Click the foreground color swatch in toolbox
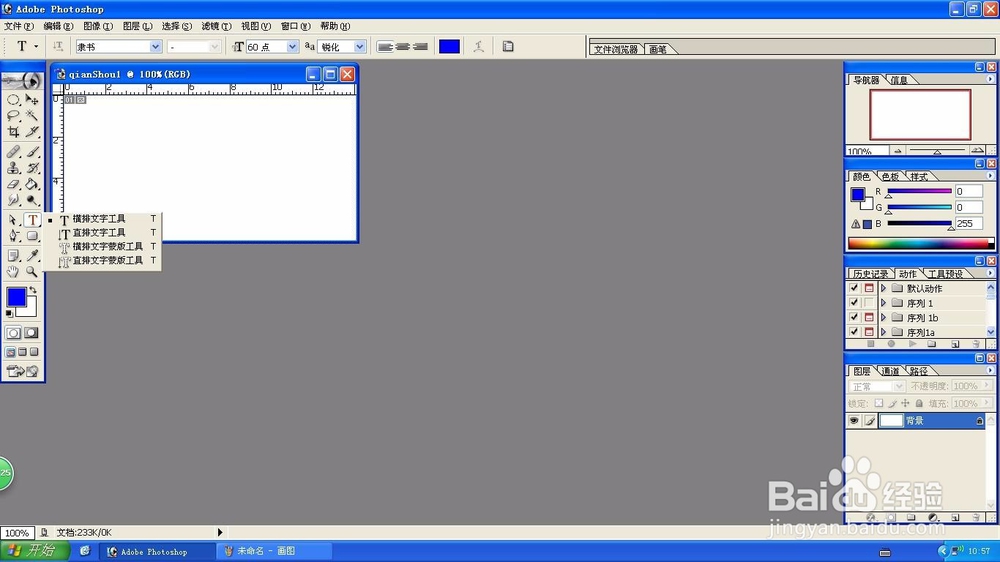Viewport: 1000px width, 562px height. [x=16, y=297]
